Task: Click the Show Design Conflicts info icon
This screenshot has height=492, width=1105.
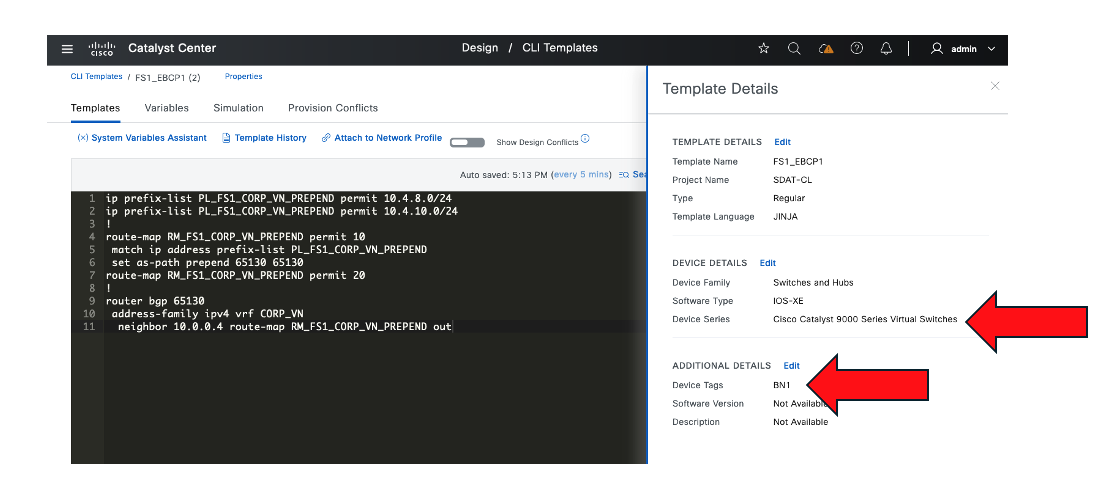Action: click(585, 139)
